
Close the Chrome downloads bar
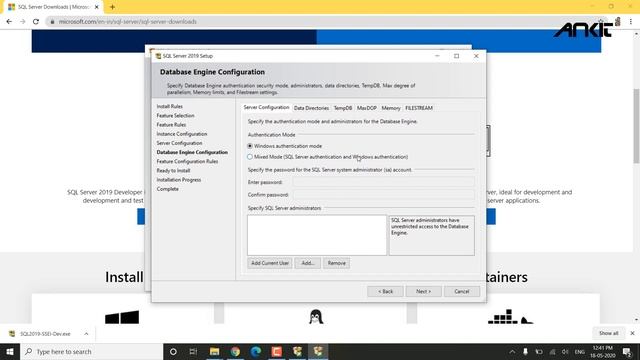(x=632, y=333)
